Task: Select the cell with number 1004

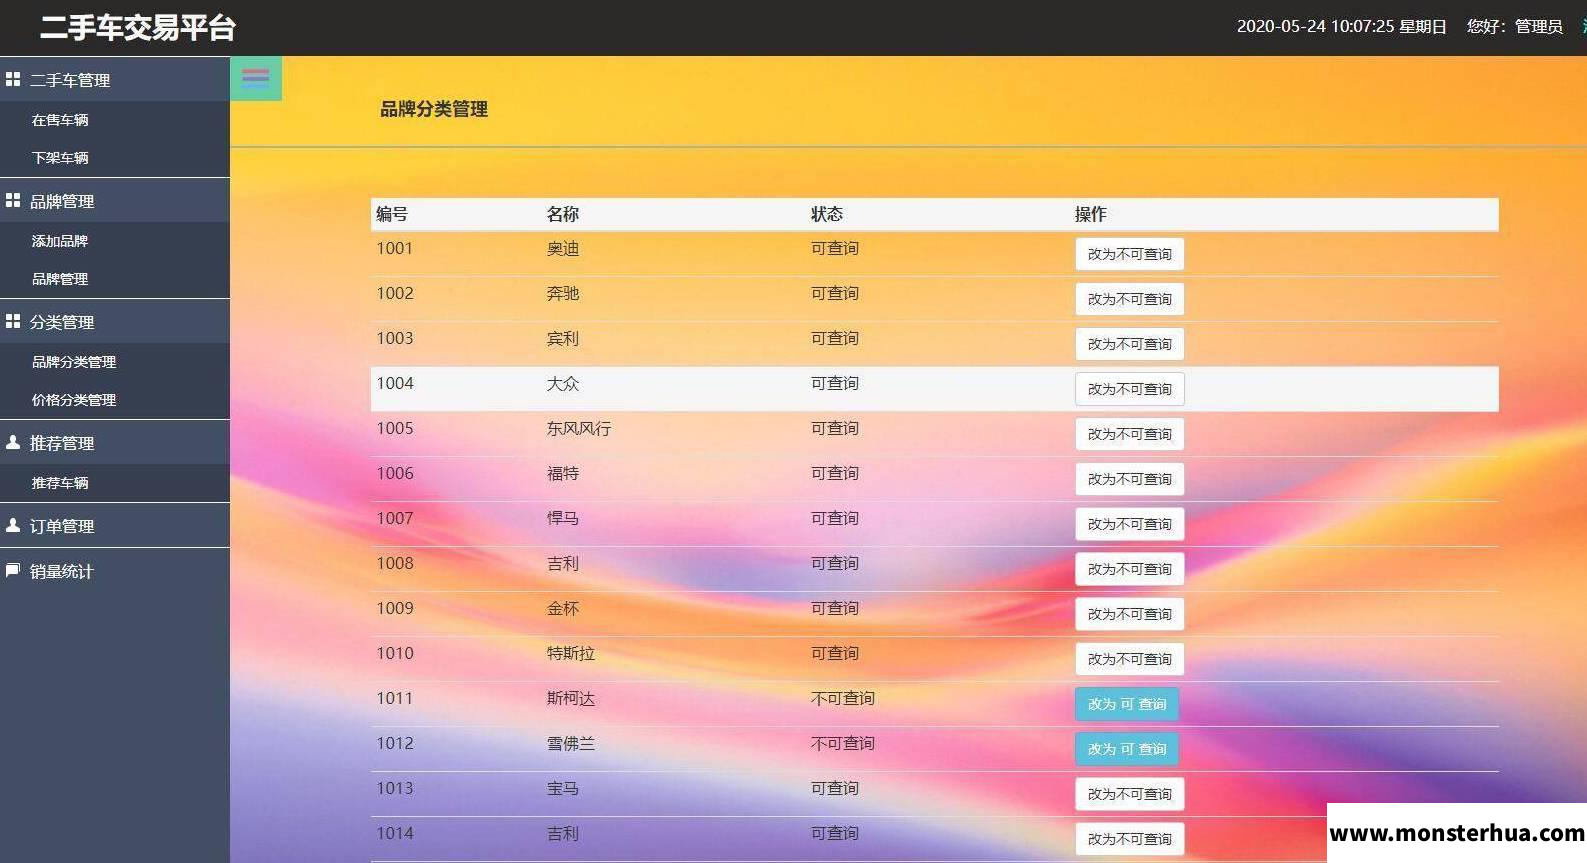Action: (x=395, y=383)
